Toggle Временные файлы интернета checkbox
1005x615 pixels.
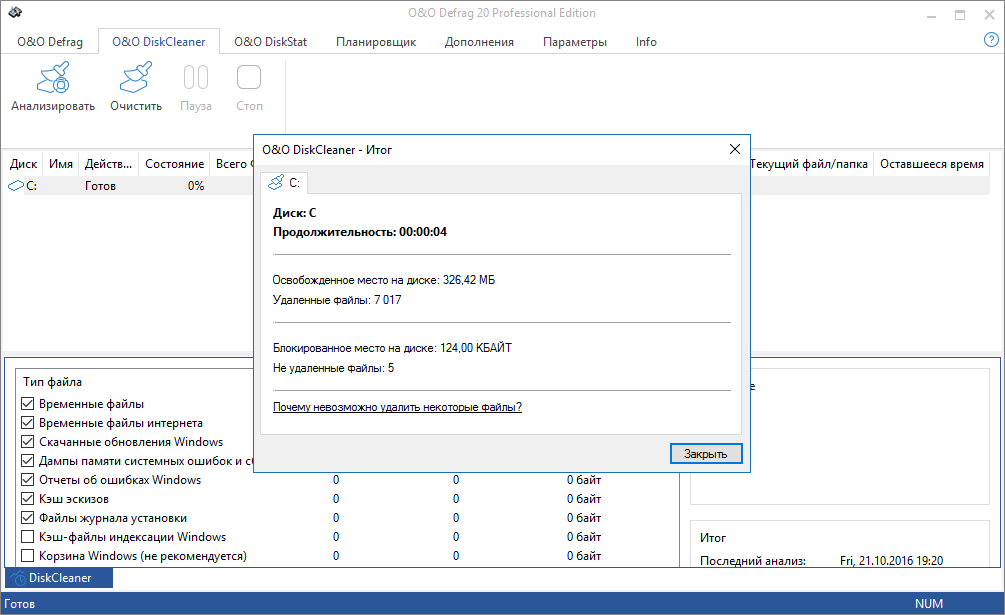[28, 423]
